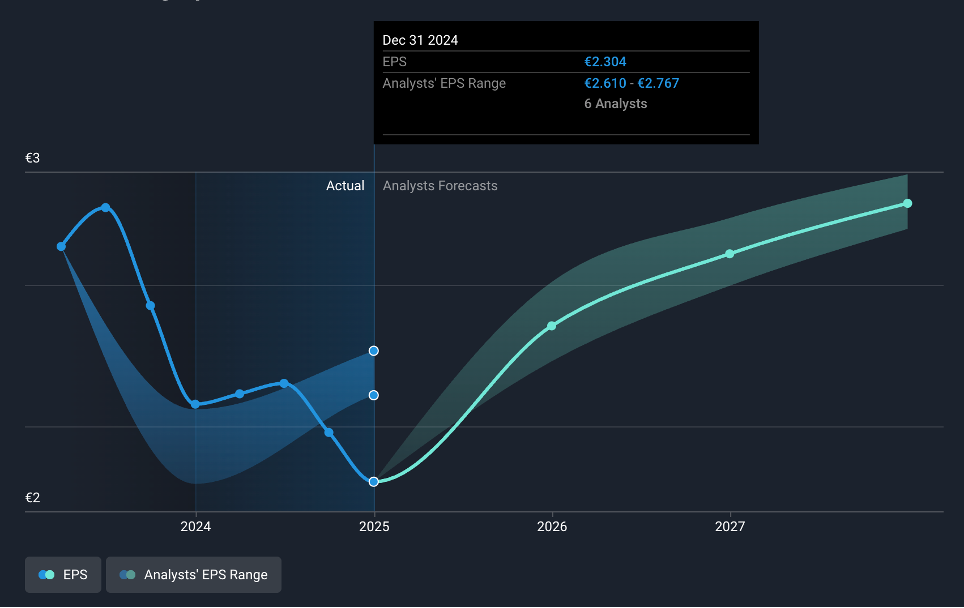Click the 2024 x-axis label
Viewport: 964px width, 608px height.
coord(195,526)
